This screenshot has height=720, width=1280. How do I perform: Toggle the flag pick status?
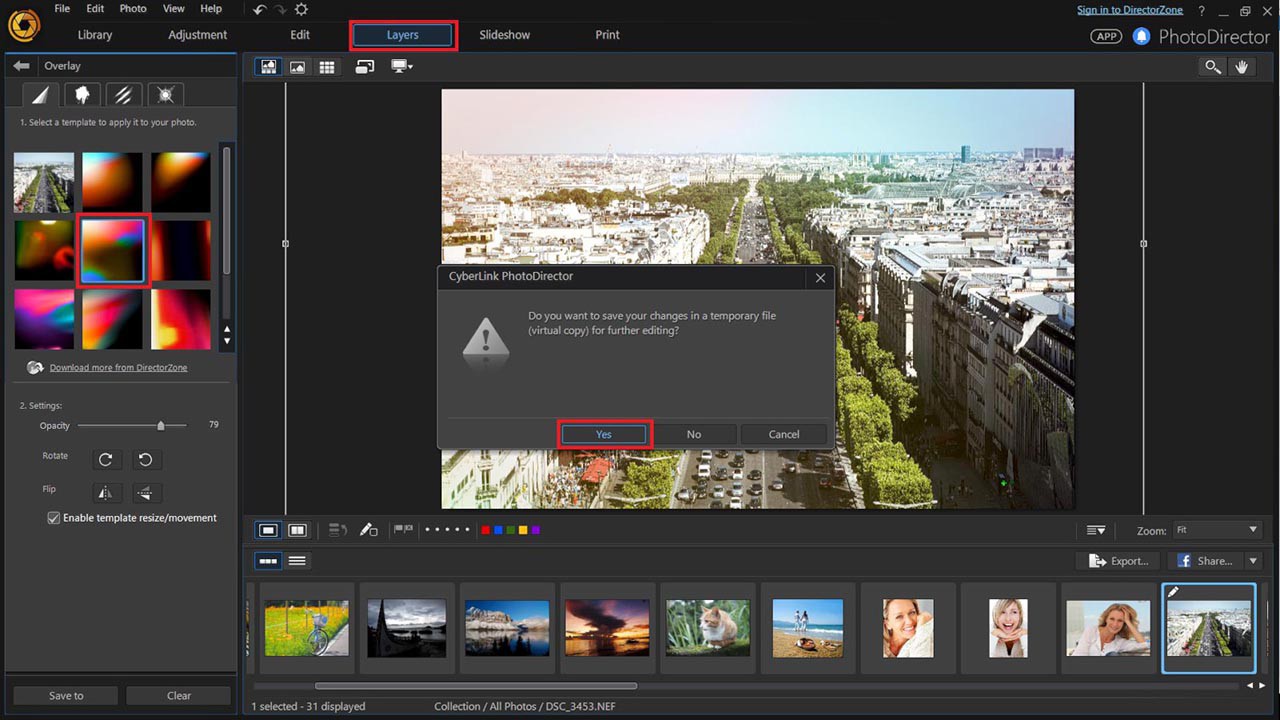coord(403,530)
